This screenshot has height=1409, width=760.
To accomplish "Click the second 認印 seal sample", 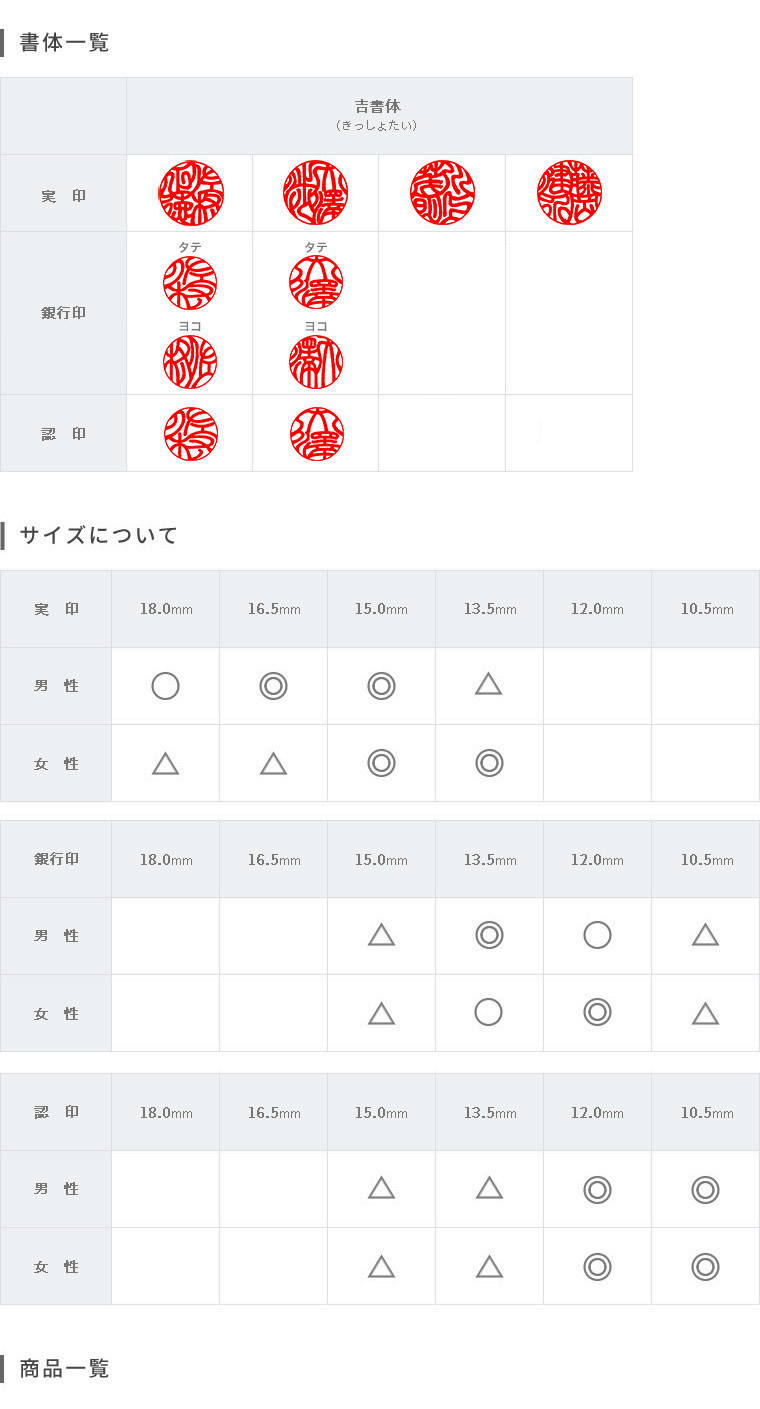I will (317, 434).
